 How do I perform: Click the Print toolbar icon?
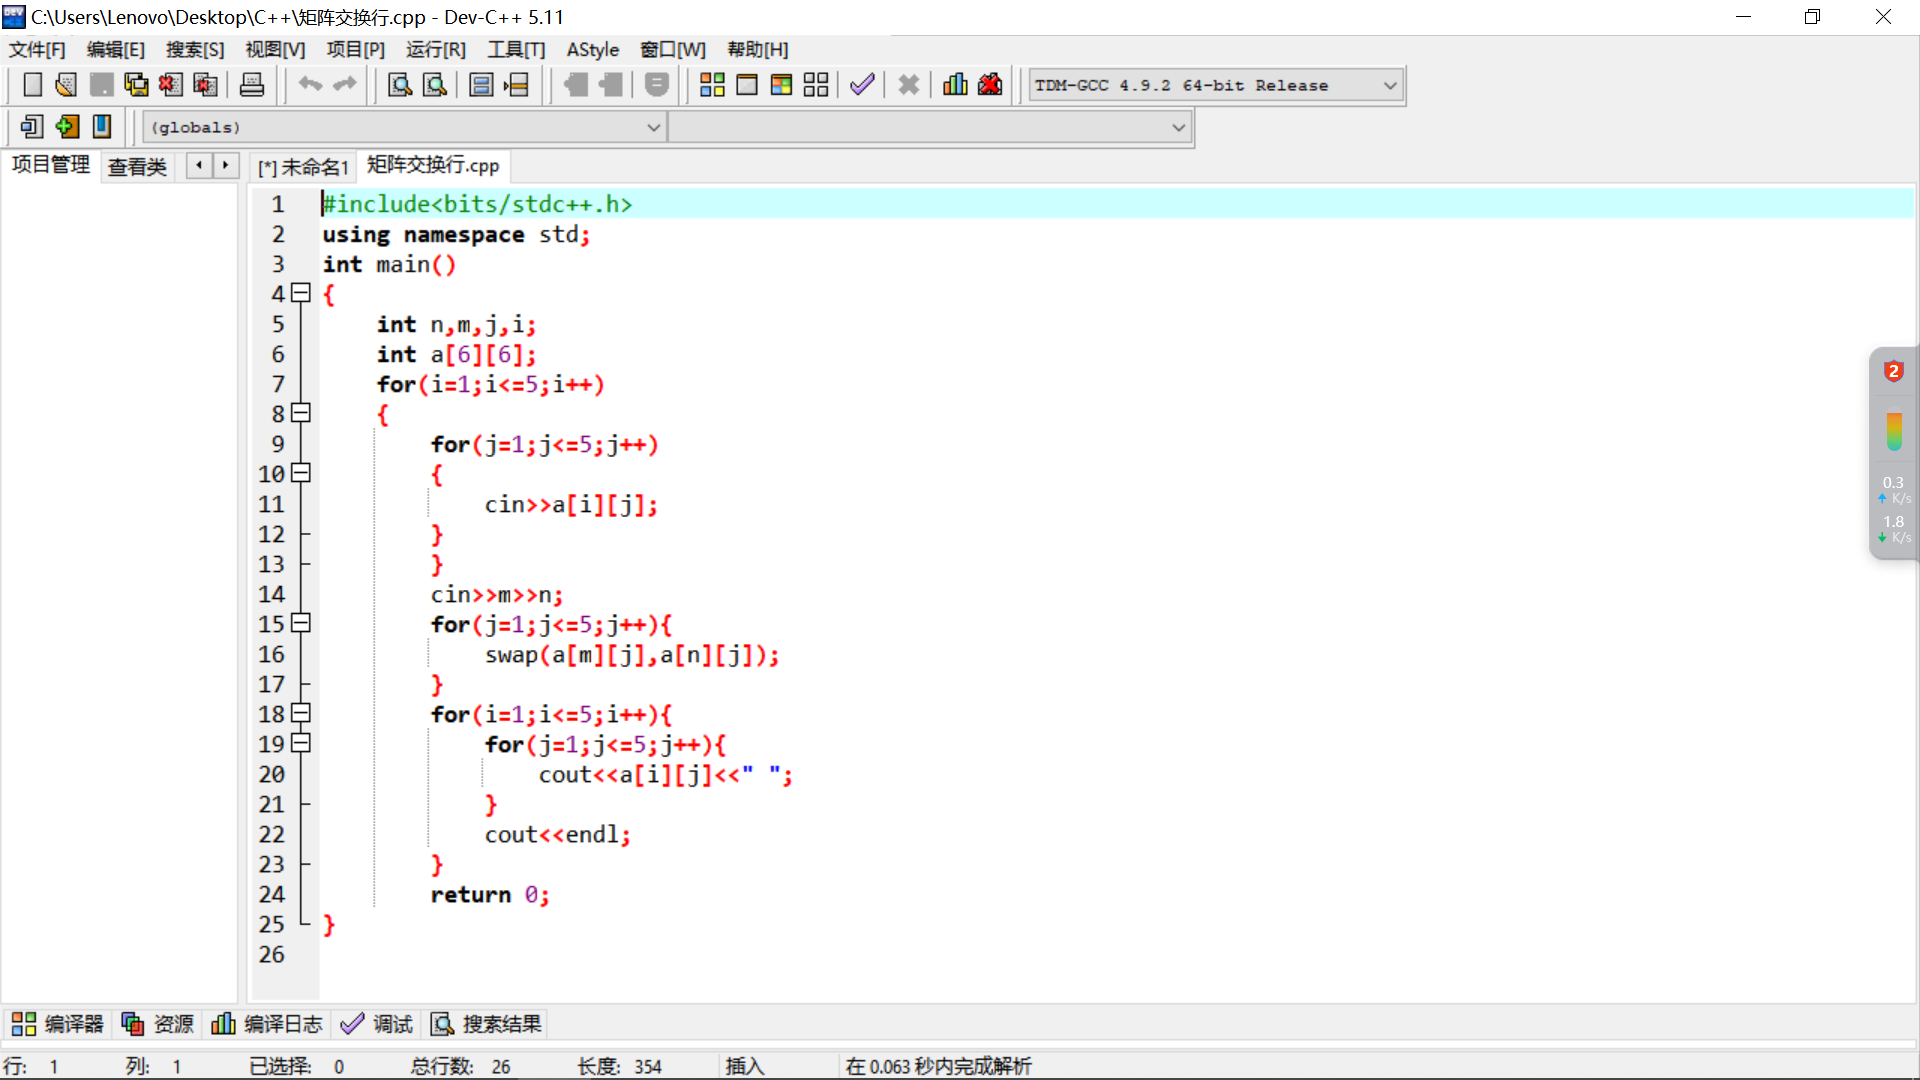[x=252, y=85]
